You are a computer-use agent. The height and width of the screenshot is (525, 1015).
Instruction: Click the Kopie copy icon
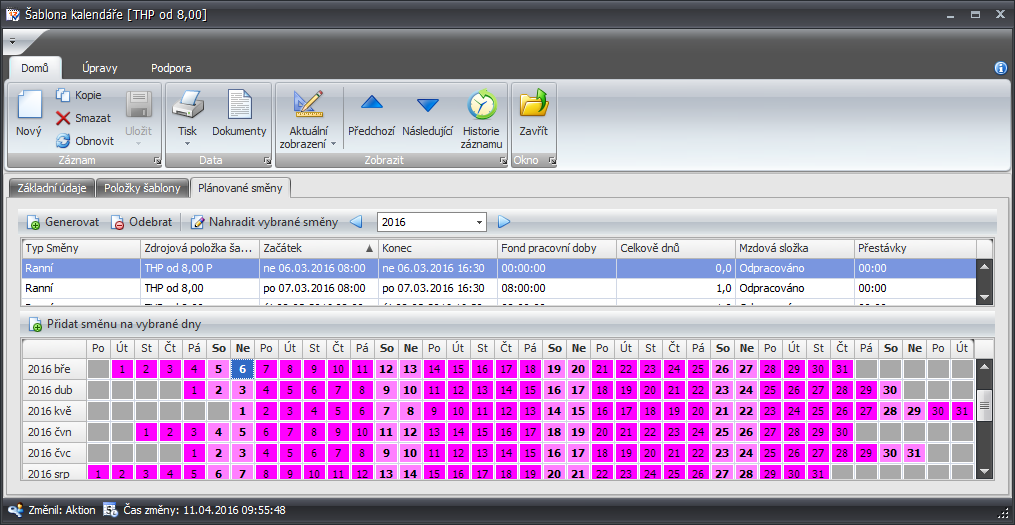coord(64,96)
